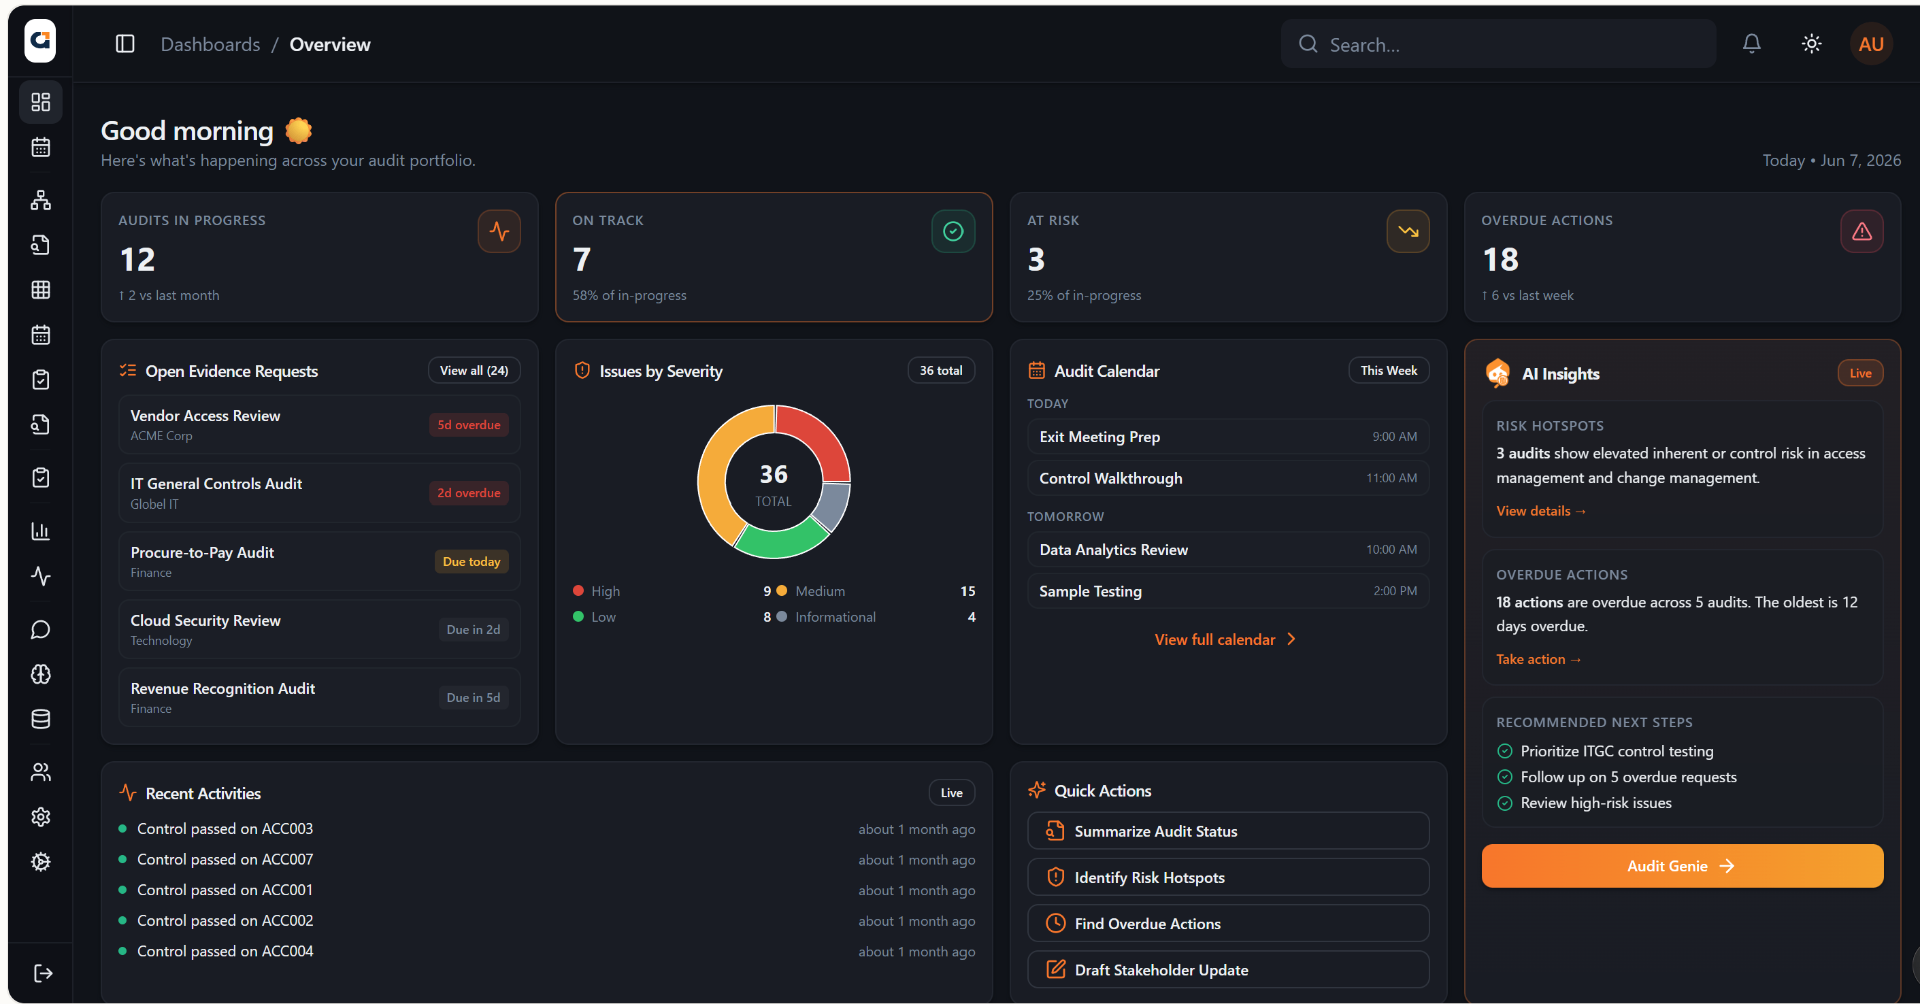
Task: Toggle light/dark theme with the sun icon
Action: (1812, 44)
